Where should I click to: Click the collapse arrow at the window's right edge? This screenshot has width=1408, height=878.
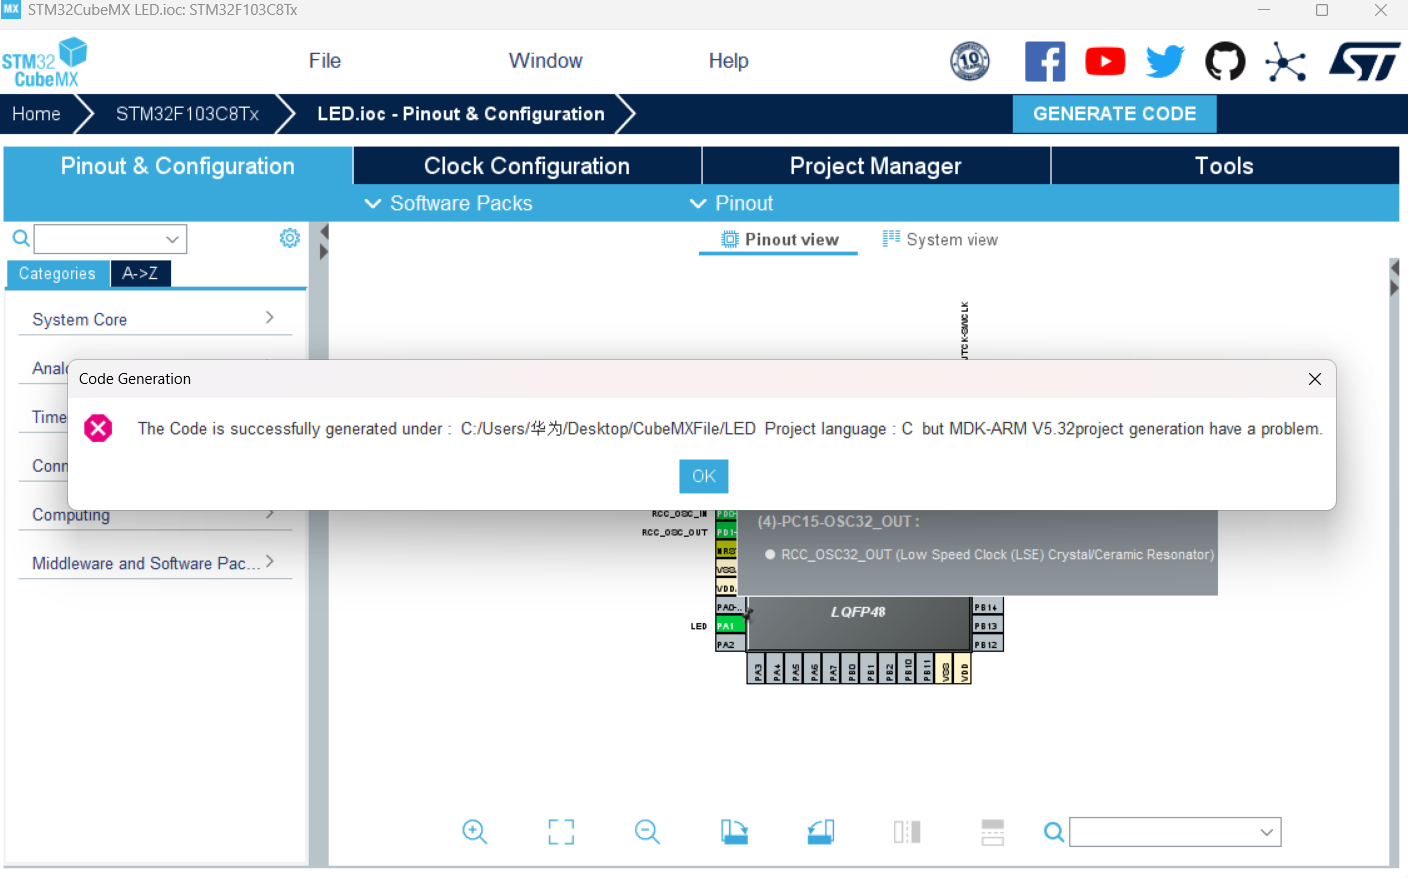pyautogui.click(x=1394, y=268)
